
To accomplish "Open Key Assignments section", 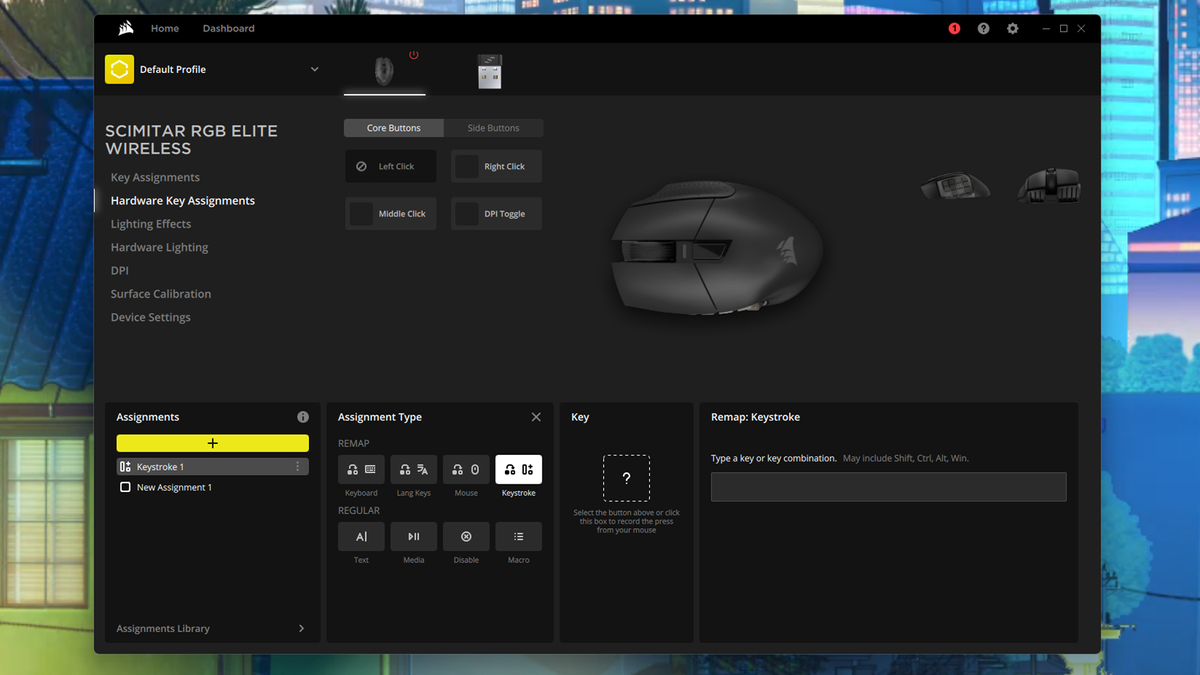I will click(x=155, y=177).
